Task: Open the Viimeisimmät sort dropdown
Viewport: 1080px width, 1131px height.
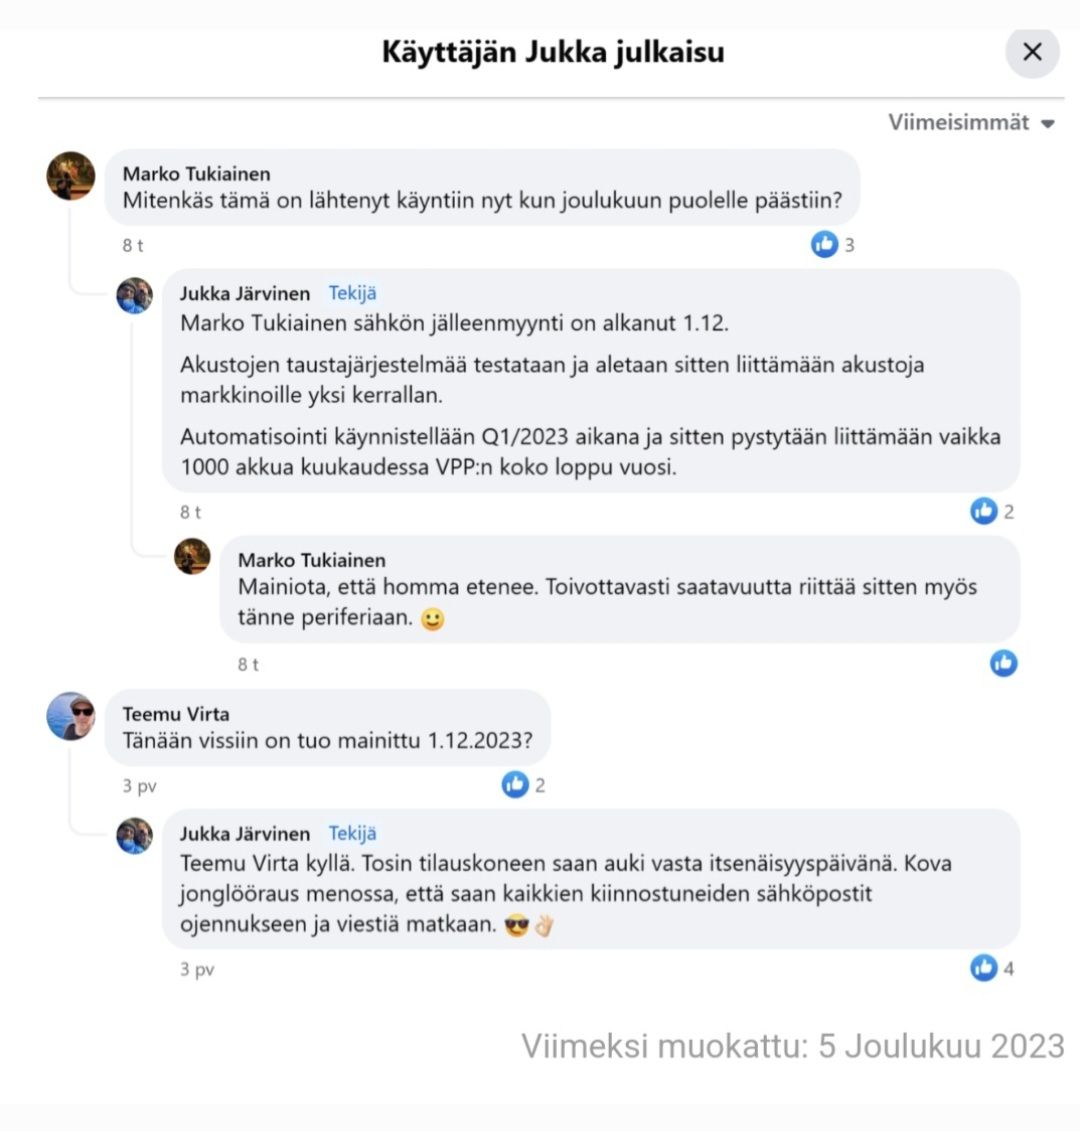Action: pyautogui.click(x=971, y=123)
